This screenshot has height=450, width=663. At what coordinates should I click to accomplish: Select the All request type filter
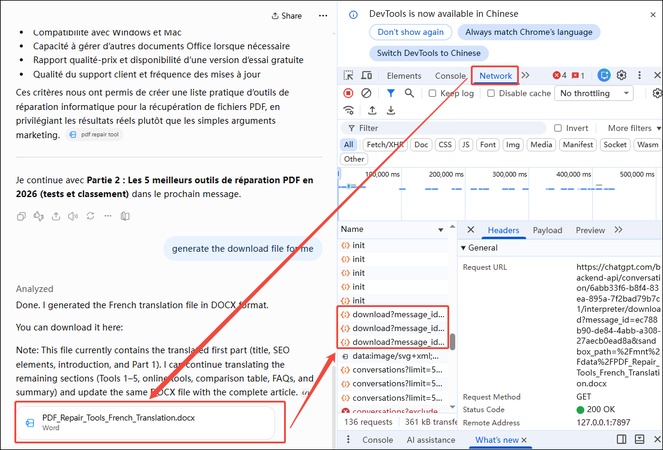(x=348, y=145)
